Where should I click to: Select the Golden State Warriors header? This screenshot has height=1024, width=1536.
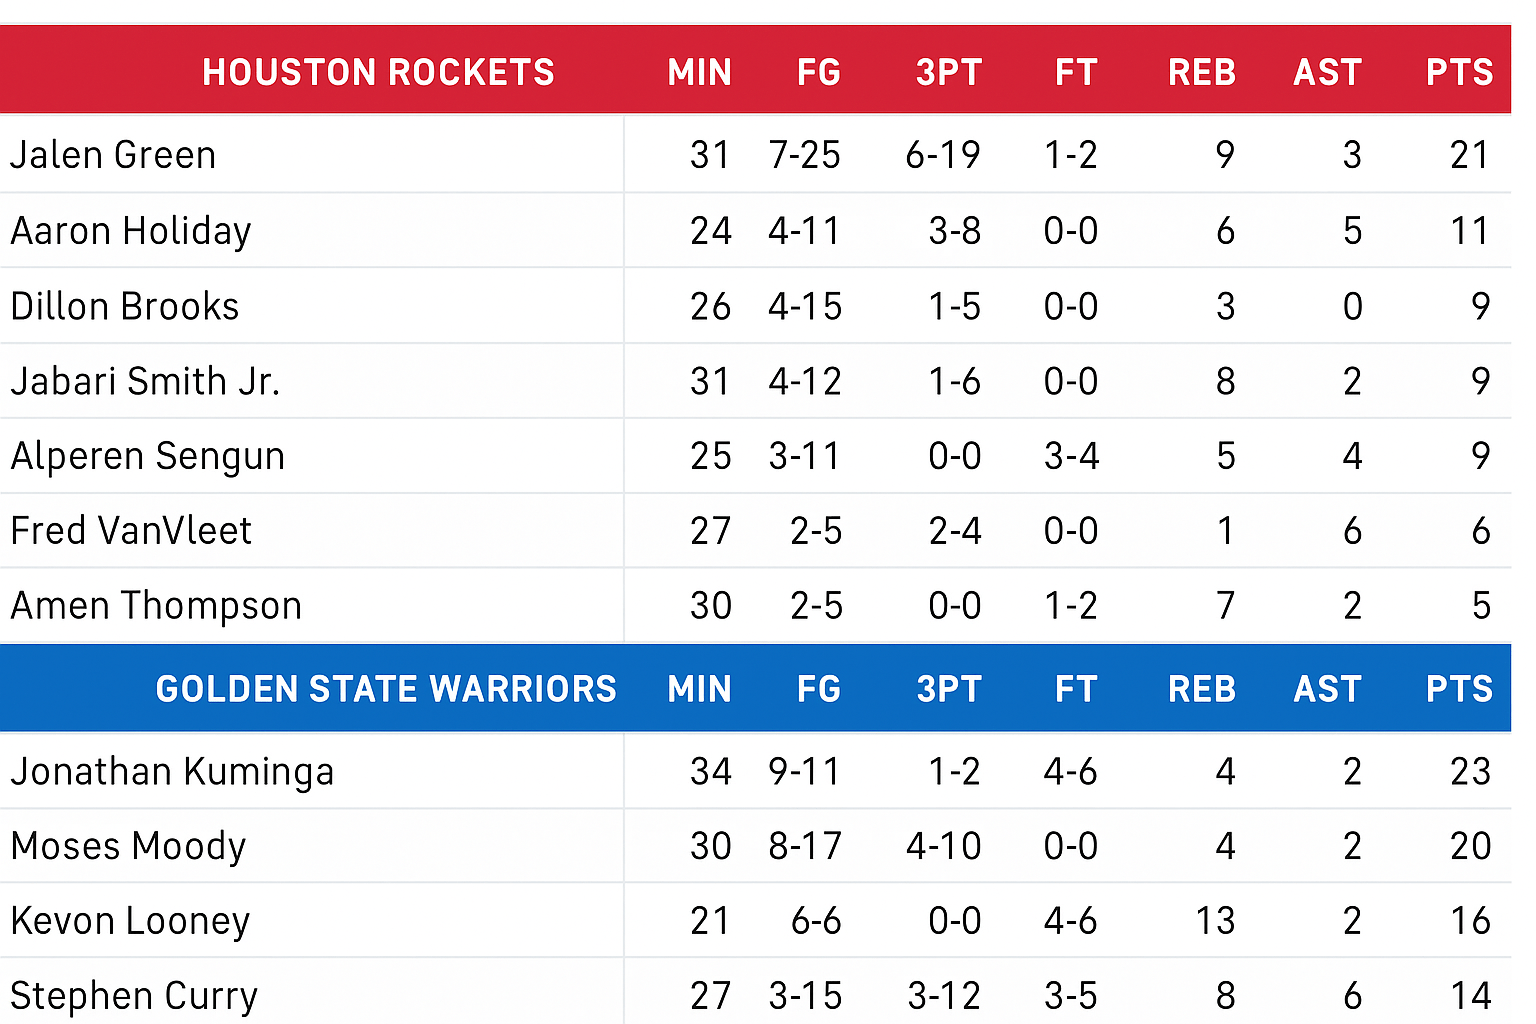386,690
